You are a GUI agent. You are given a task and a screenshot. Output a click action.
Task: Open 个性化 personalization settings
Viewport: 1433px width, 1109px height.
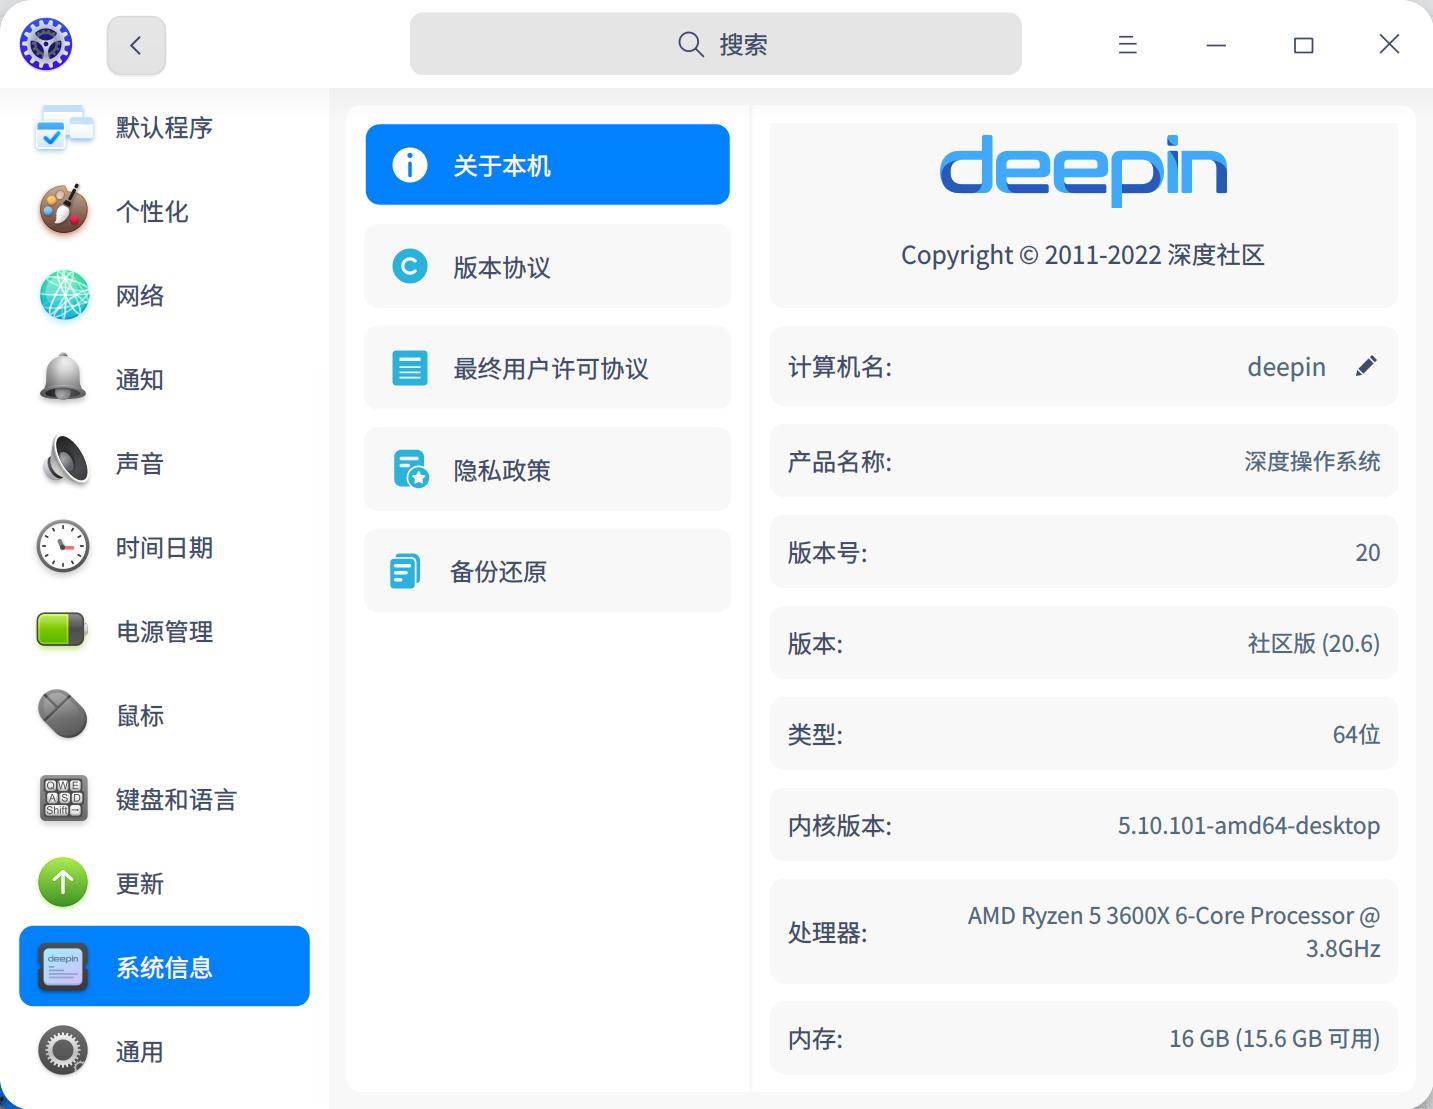coord(62,211)
